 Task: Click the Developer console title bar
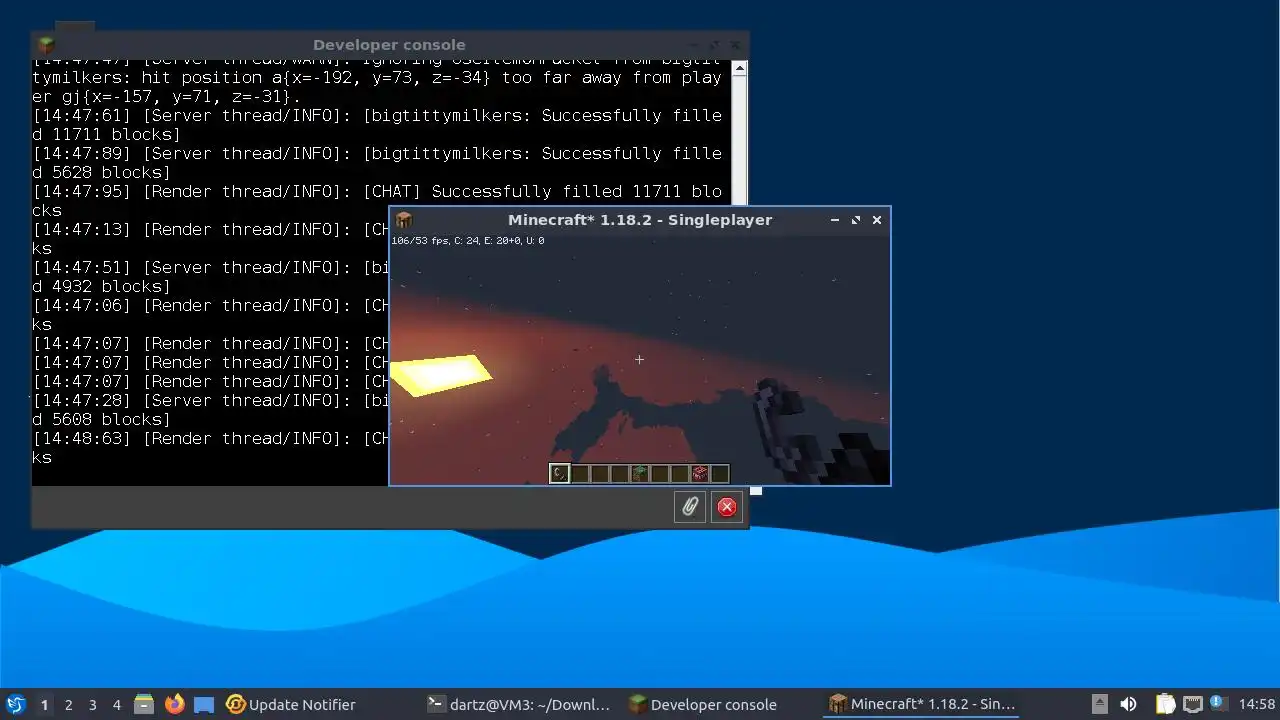click(389, 45)
